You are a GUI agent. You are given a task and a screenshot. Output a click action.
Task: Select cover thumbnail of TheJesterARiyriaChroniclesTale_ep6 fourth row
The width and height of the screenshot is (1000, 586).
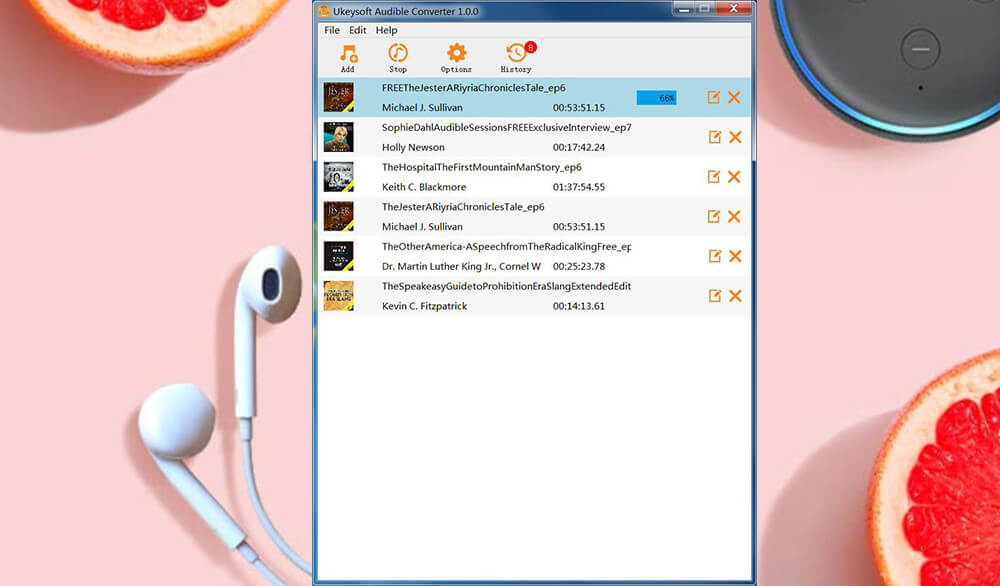pos(339,216)
